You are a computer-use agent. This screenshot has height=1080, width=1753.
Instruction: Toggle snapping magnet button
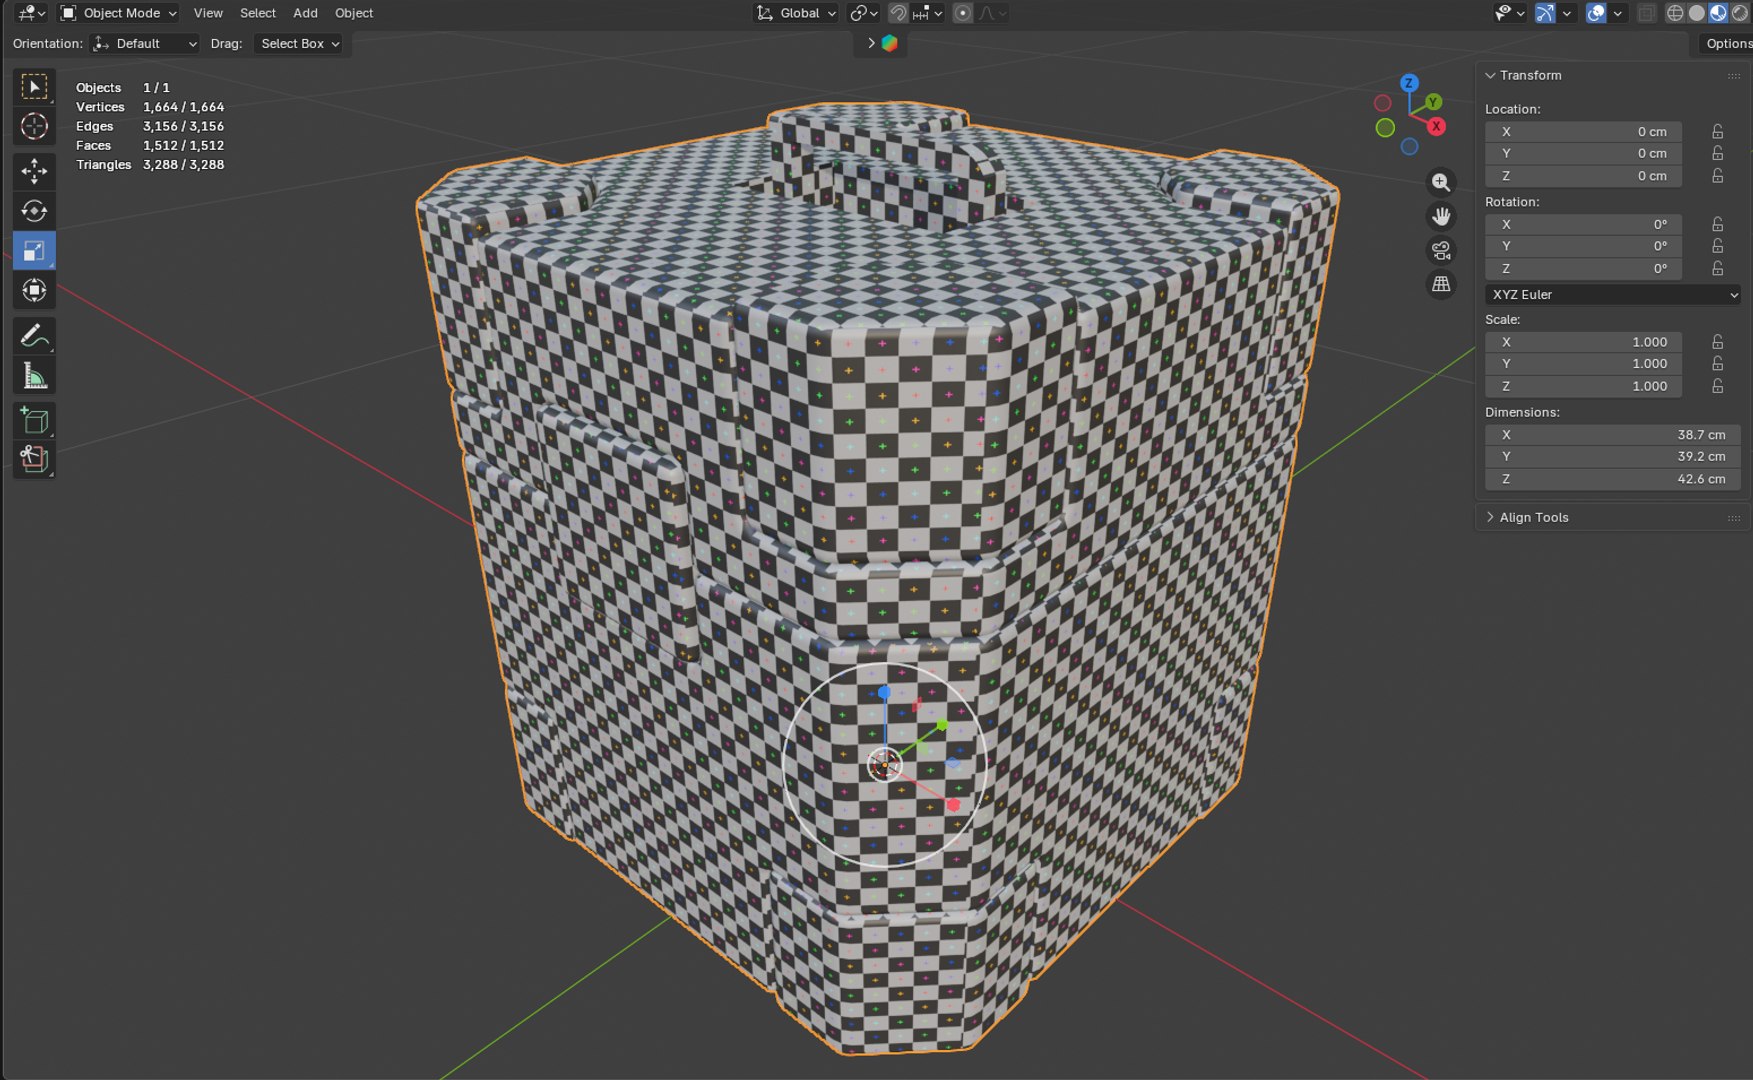pos(898,13)
